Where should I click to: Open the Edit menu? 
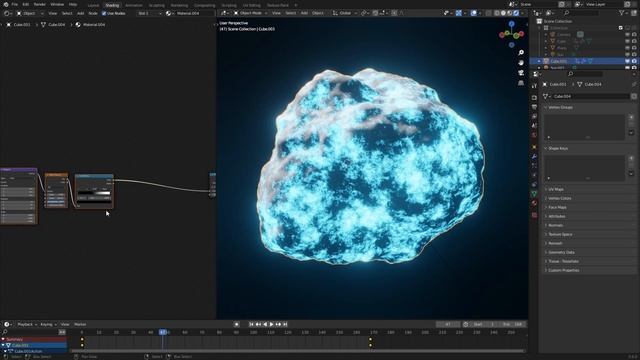(26, 4)
